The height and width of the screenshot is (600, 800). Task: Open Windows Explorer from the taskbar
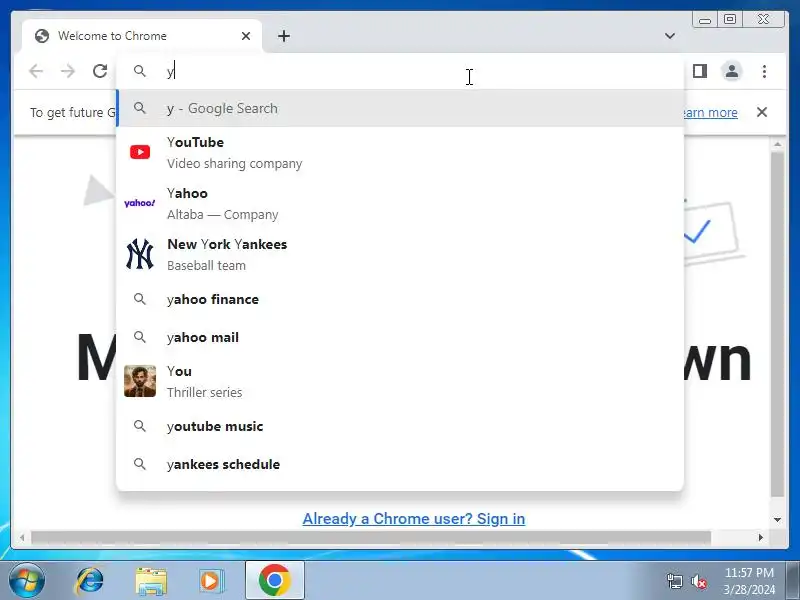[x=151, y=581]
